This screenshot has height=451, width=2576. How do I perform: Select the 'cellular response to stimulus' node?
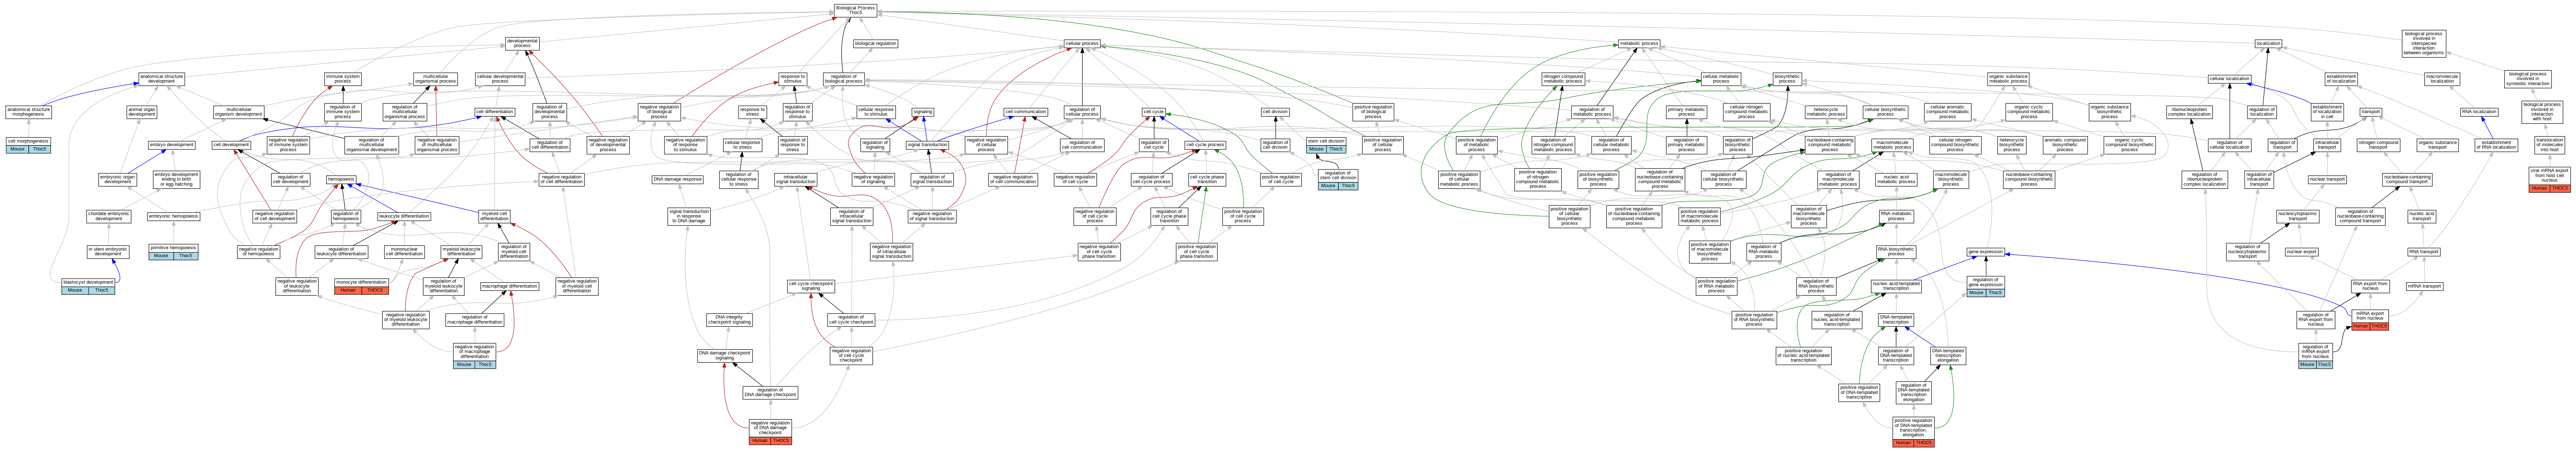pyautogui.click(x=876, y=112)
